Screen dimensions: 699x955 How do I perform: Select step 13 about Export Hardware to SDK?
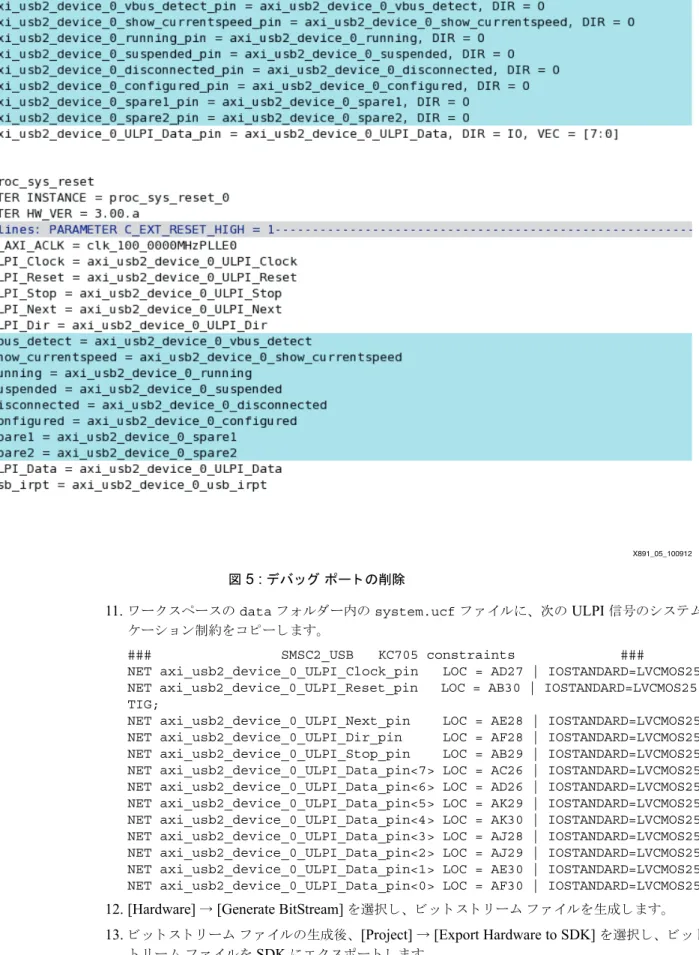[402, 943]
